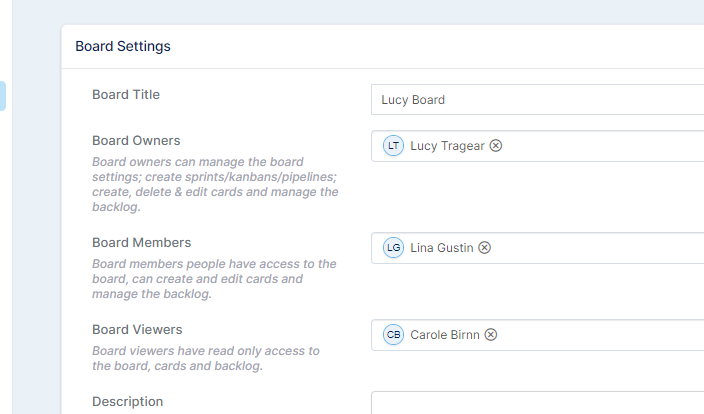This screenshot has height=414, width=704.
Task: Remove Lina Gustin from Board Members
Action: point(484,247)
